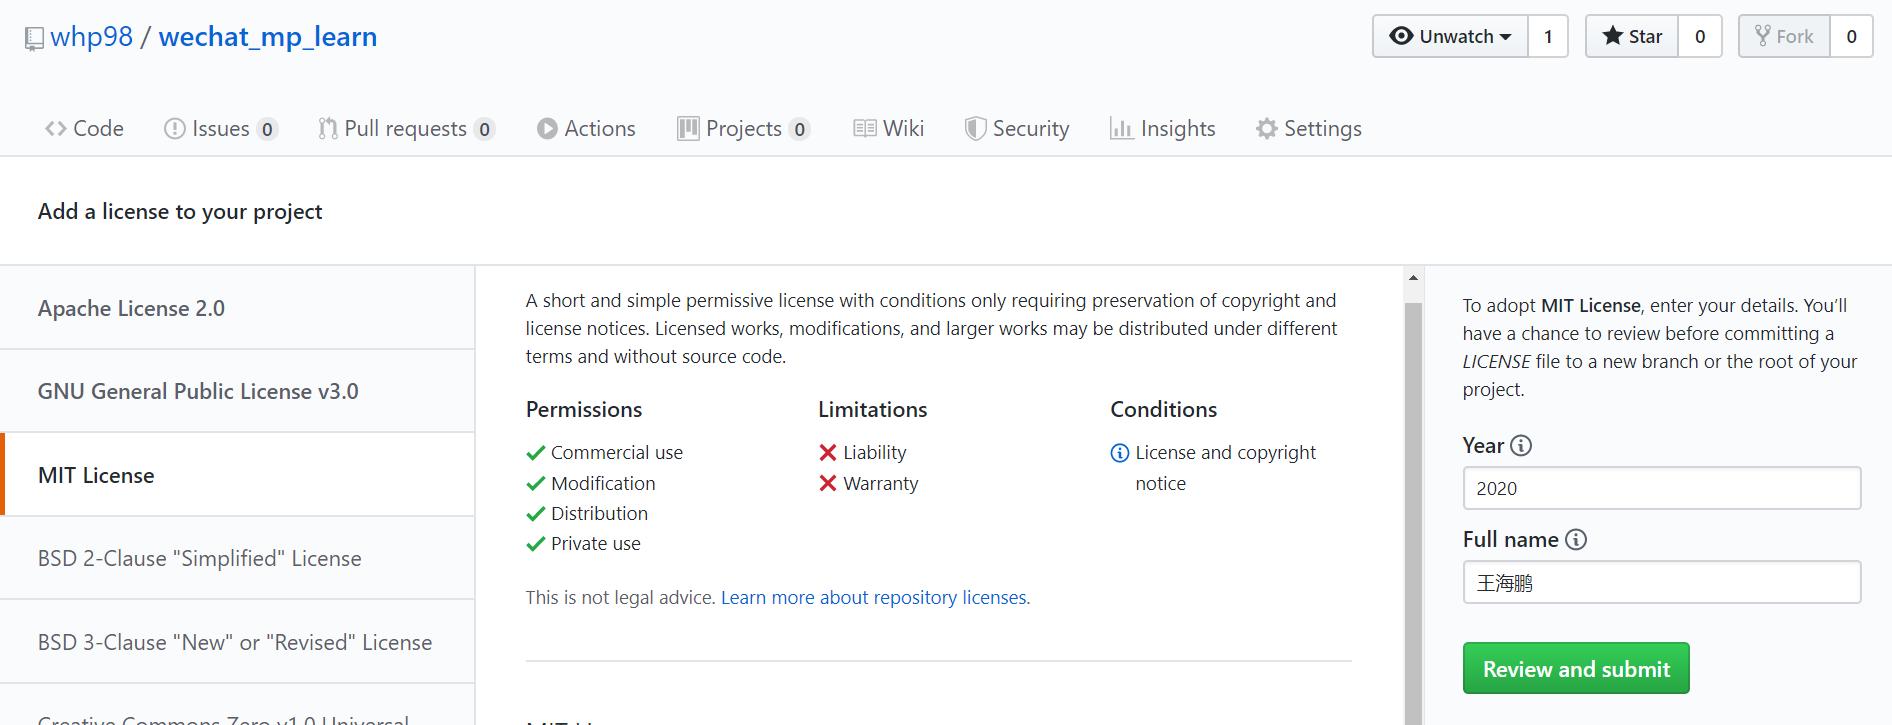Click the stargazers count 0
The width and height of the screenshot is (1892, 725).
[1700, 36]
